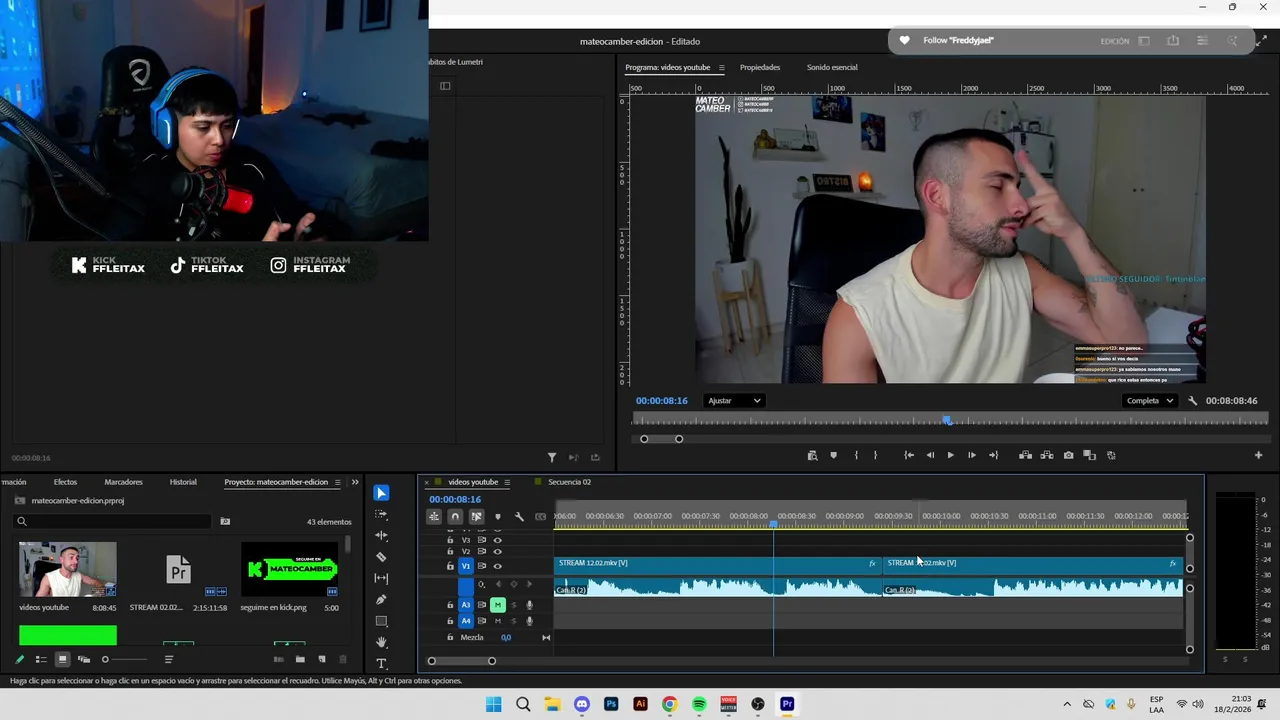This screenshot has width=1280, height=720.
Task: Create new bin in Project panel
Action: (x=300, y=659)
